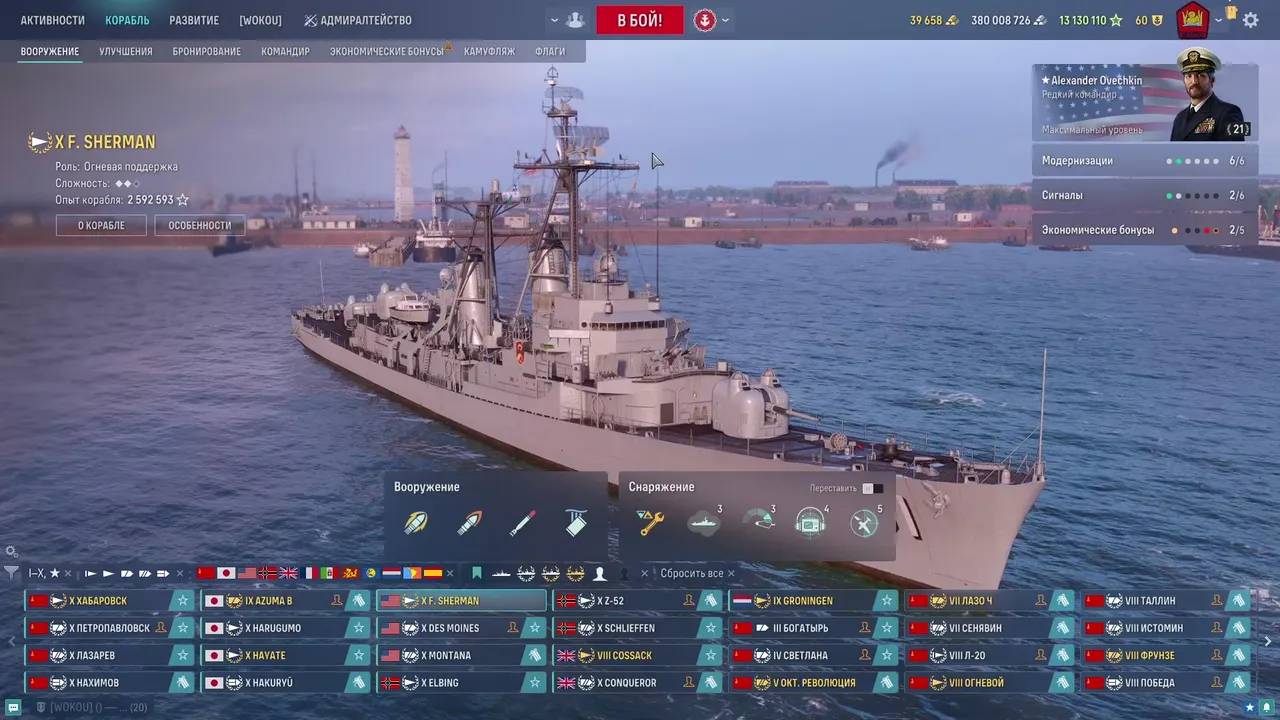Image resolution: width=1280 pixels, height=720 pixels.
Task: Click the ship experience star icon
Action: click(182, 200)
